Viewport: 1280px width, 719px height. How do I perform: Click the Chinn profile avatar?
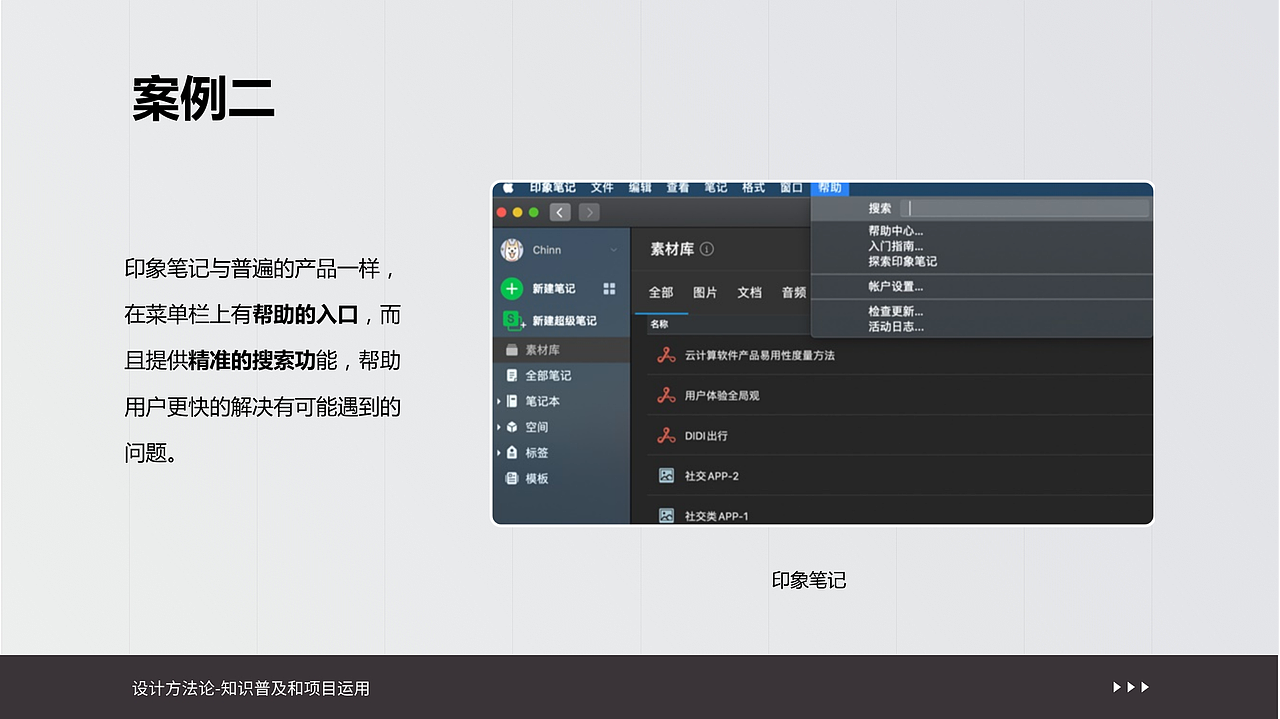point(511,249)
